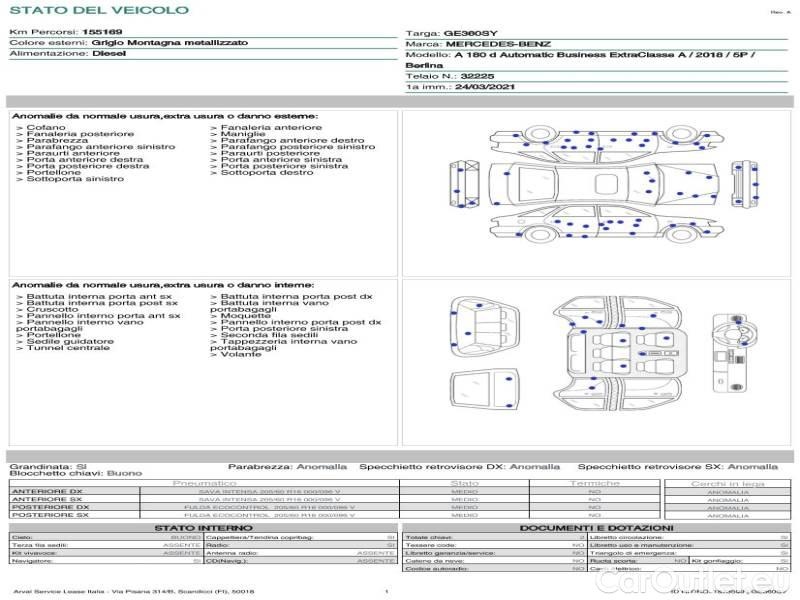Click 'Grigio Montagna metallizzato' exterior colour value
The image size is (800, 600).
pyautogui.click(x=170, y=42)
